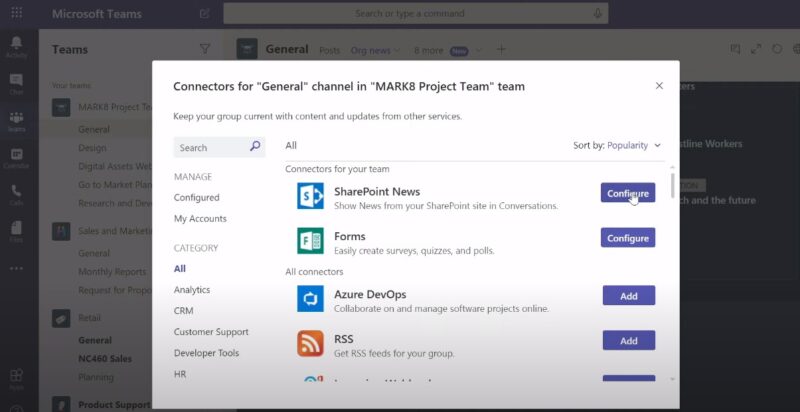Click the Azure DevOps connector icon
Viewport: 800px width, 412px height.
[x=310, y=298]
